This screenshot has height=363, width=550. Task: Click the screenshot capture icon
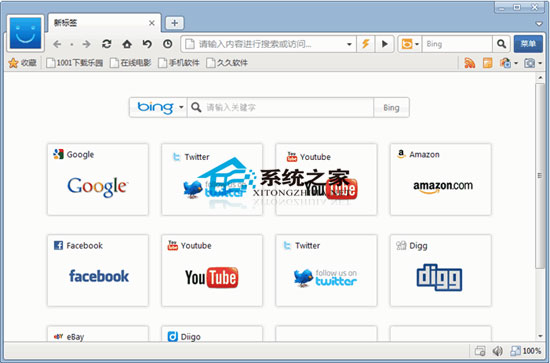529,63
